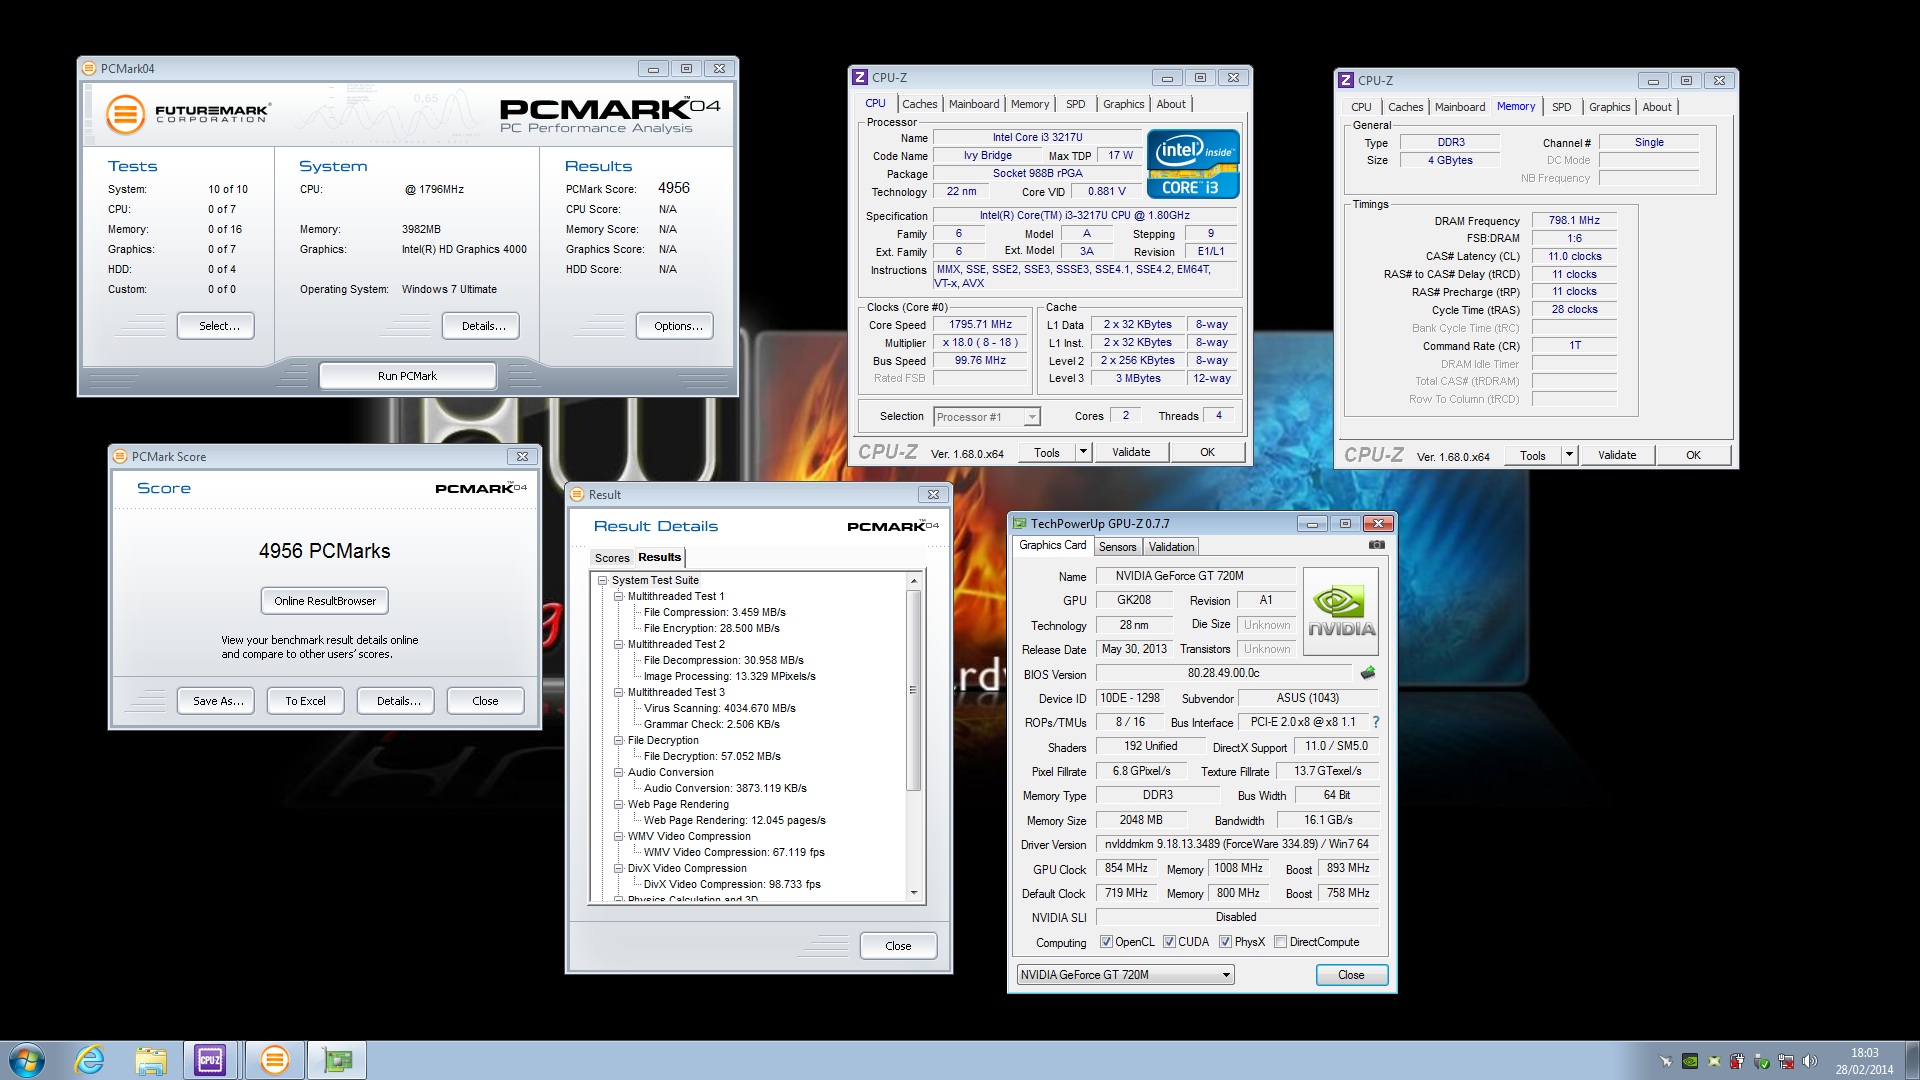
Task: Click scroll up arrow in Result Details
Action: pos(913,581)
